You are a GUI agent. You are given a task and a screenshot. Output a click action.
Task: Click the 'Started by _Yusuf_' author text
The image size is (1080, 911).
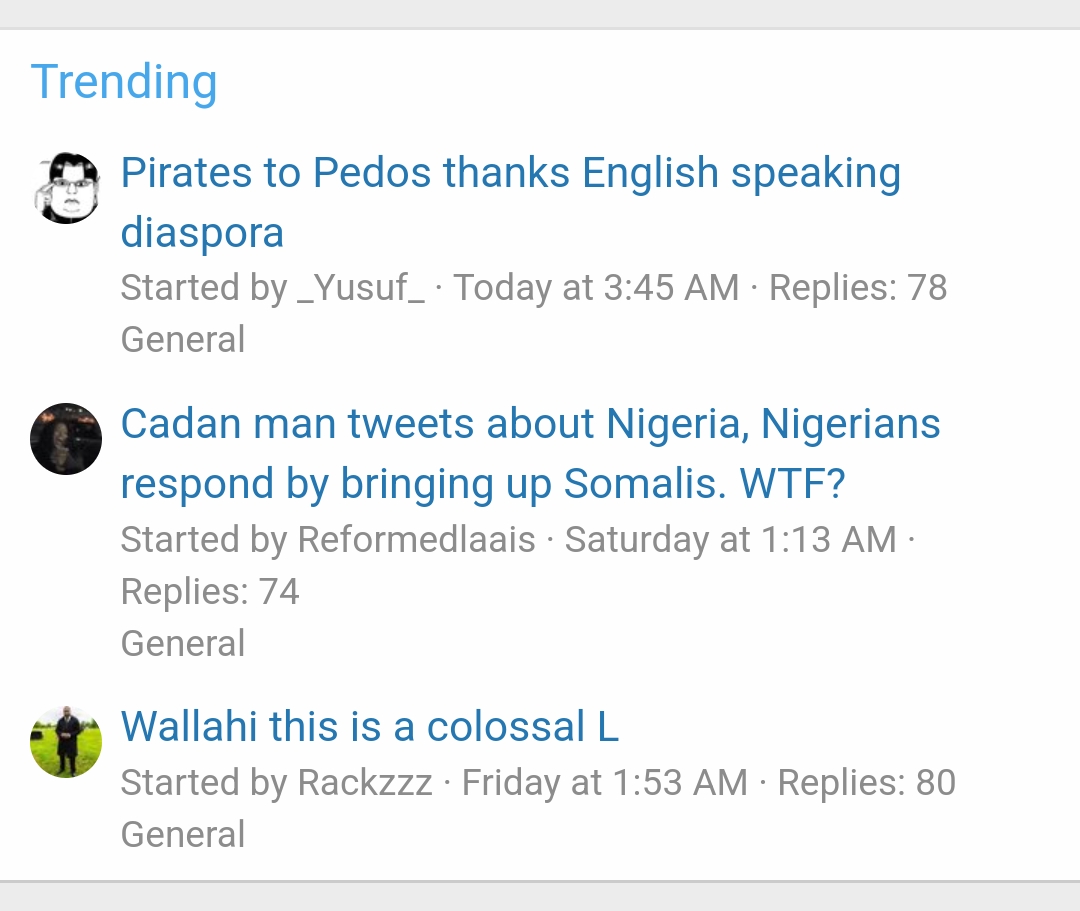tap(272, 288)
